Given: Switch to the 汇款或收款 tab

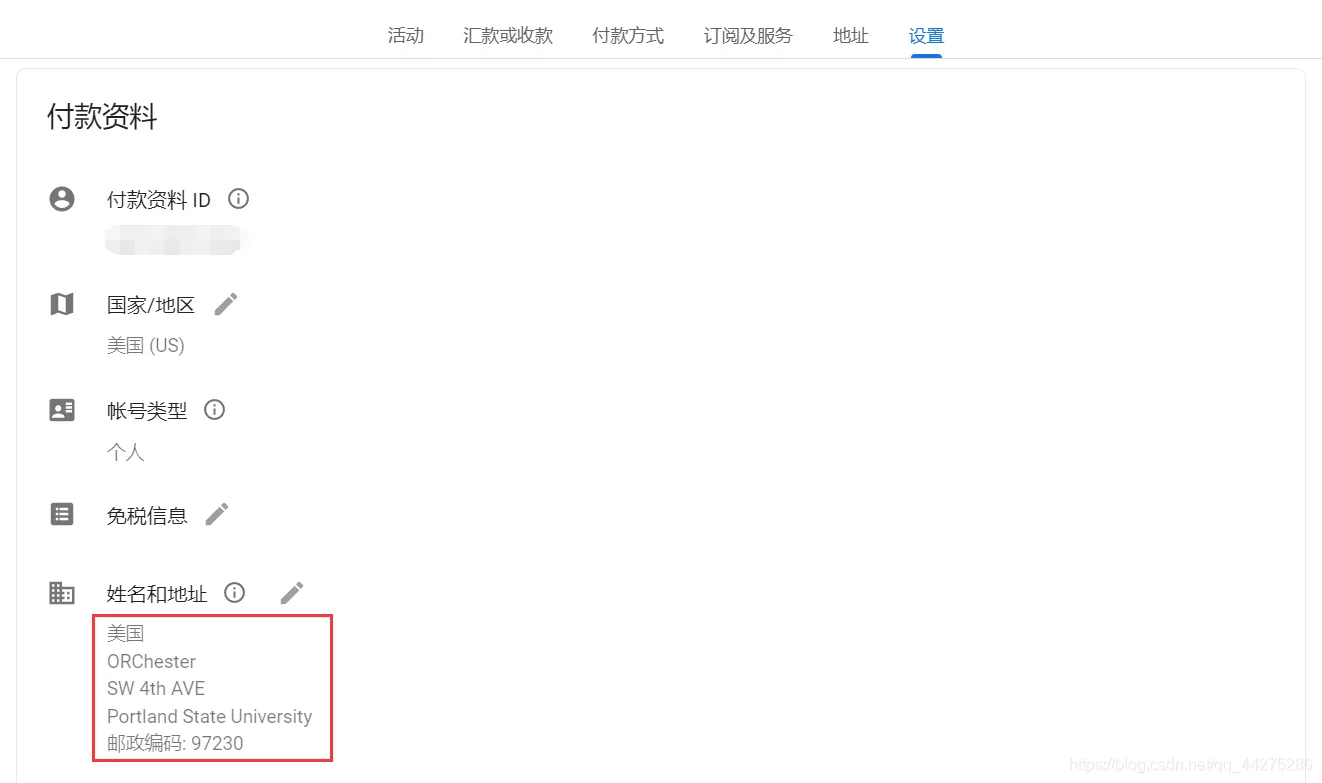Looking at the screenshot, I should [x=508, y=36].
